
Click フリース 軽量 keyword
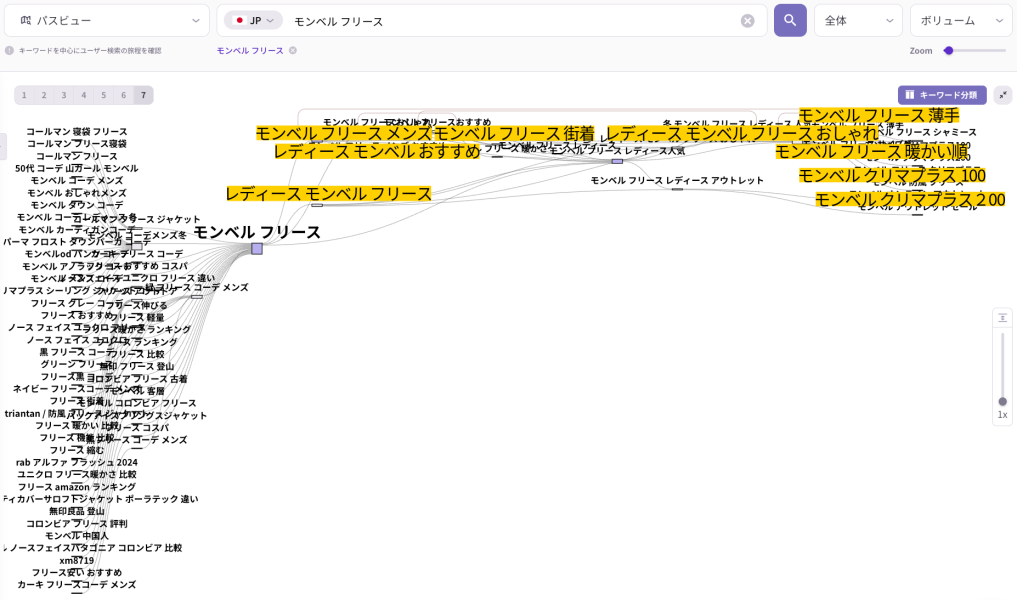136,318
